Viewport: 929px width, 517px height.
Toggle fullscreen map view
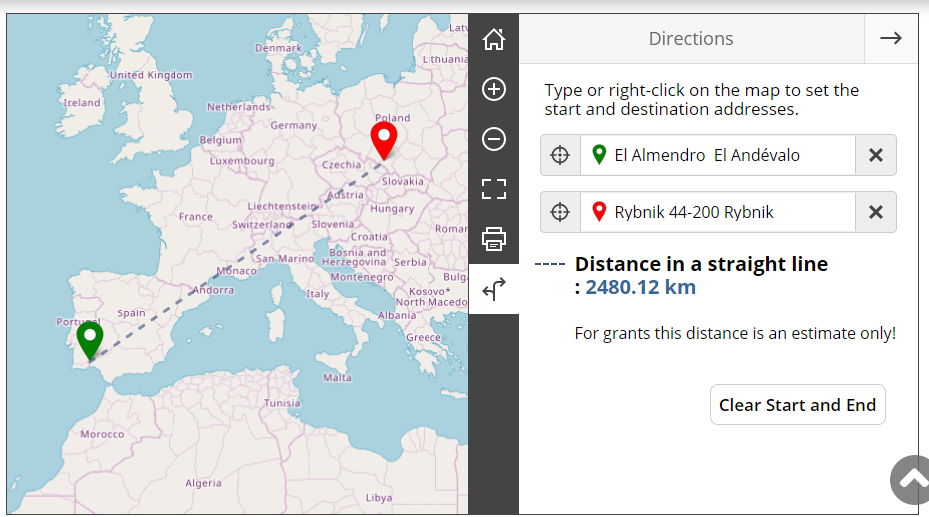(x=494, y=189)
